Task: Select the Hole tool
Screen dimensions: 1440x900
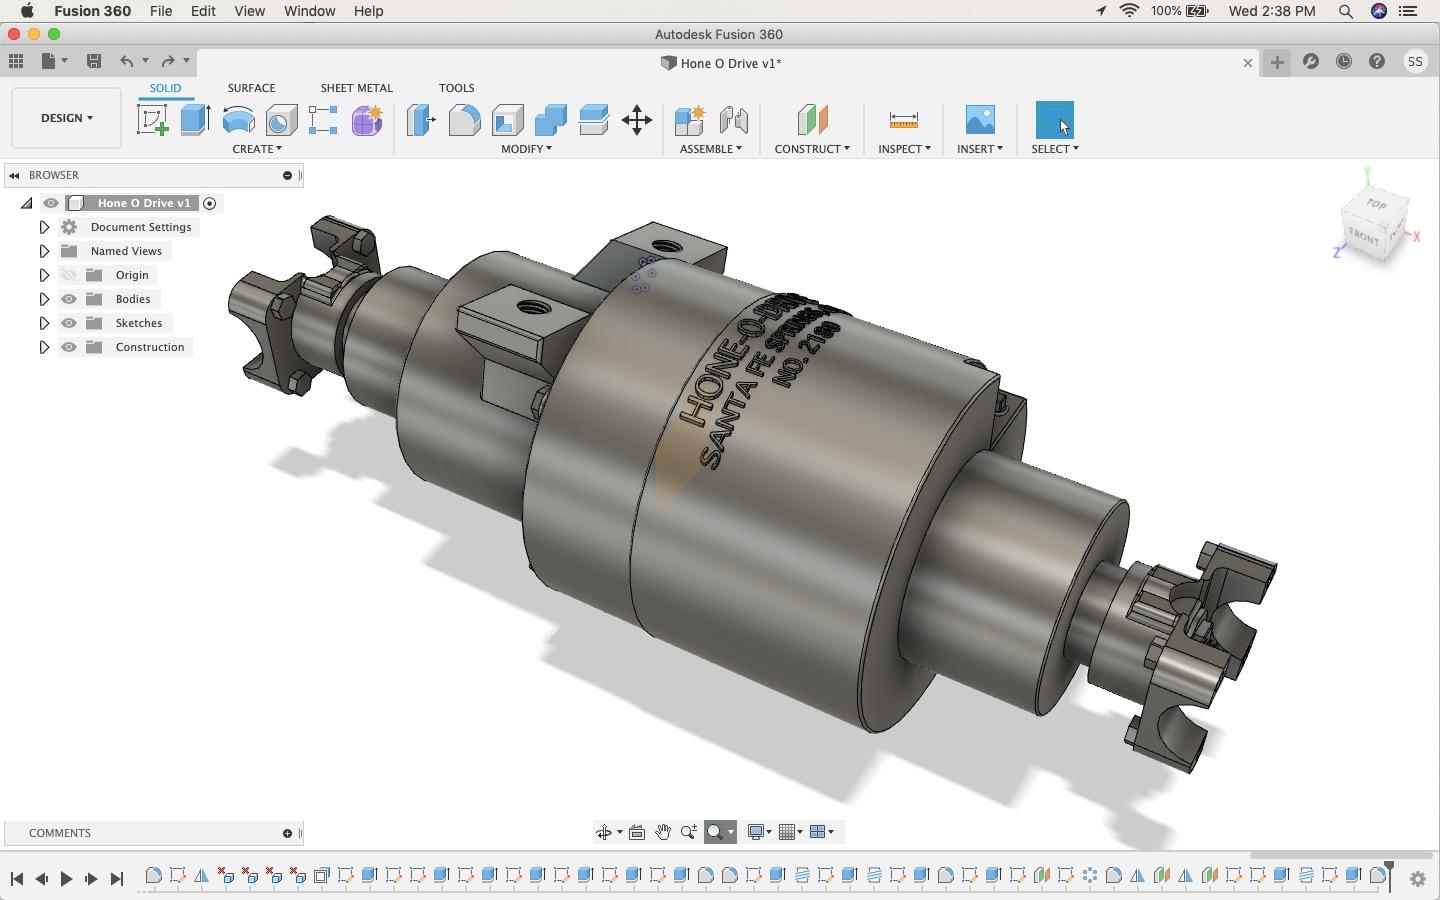Action: tap(281, 120)
